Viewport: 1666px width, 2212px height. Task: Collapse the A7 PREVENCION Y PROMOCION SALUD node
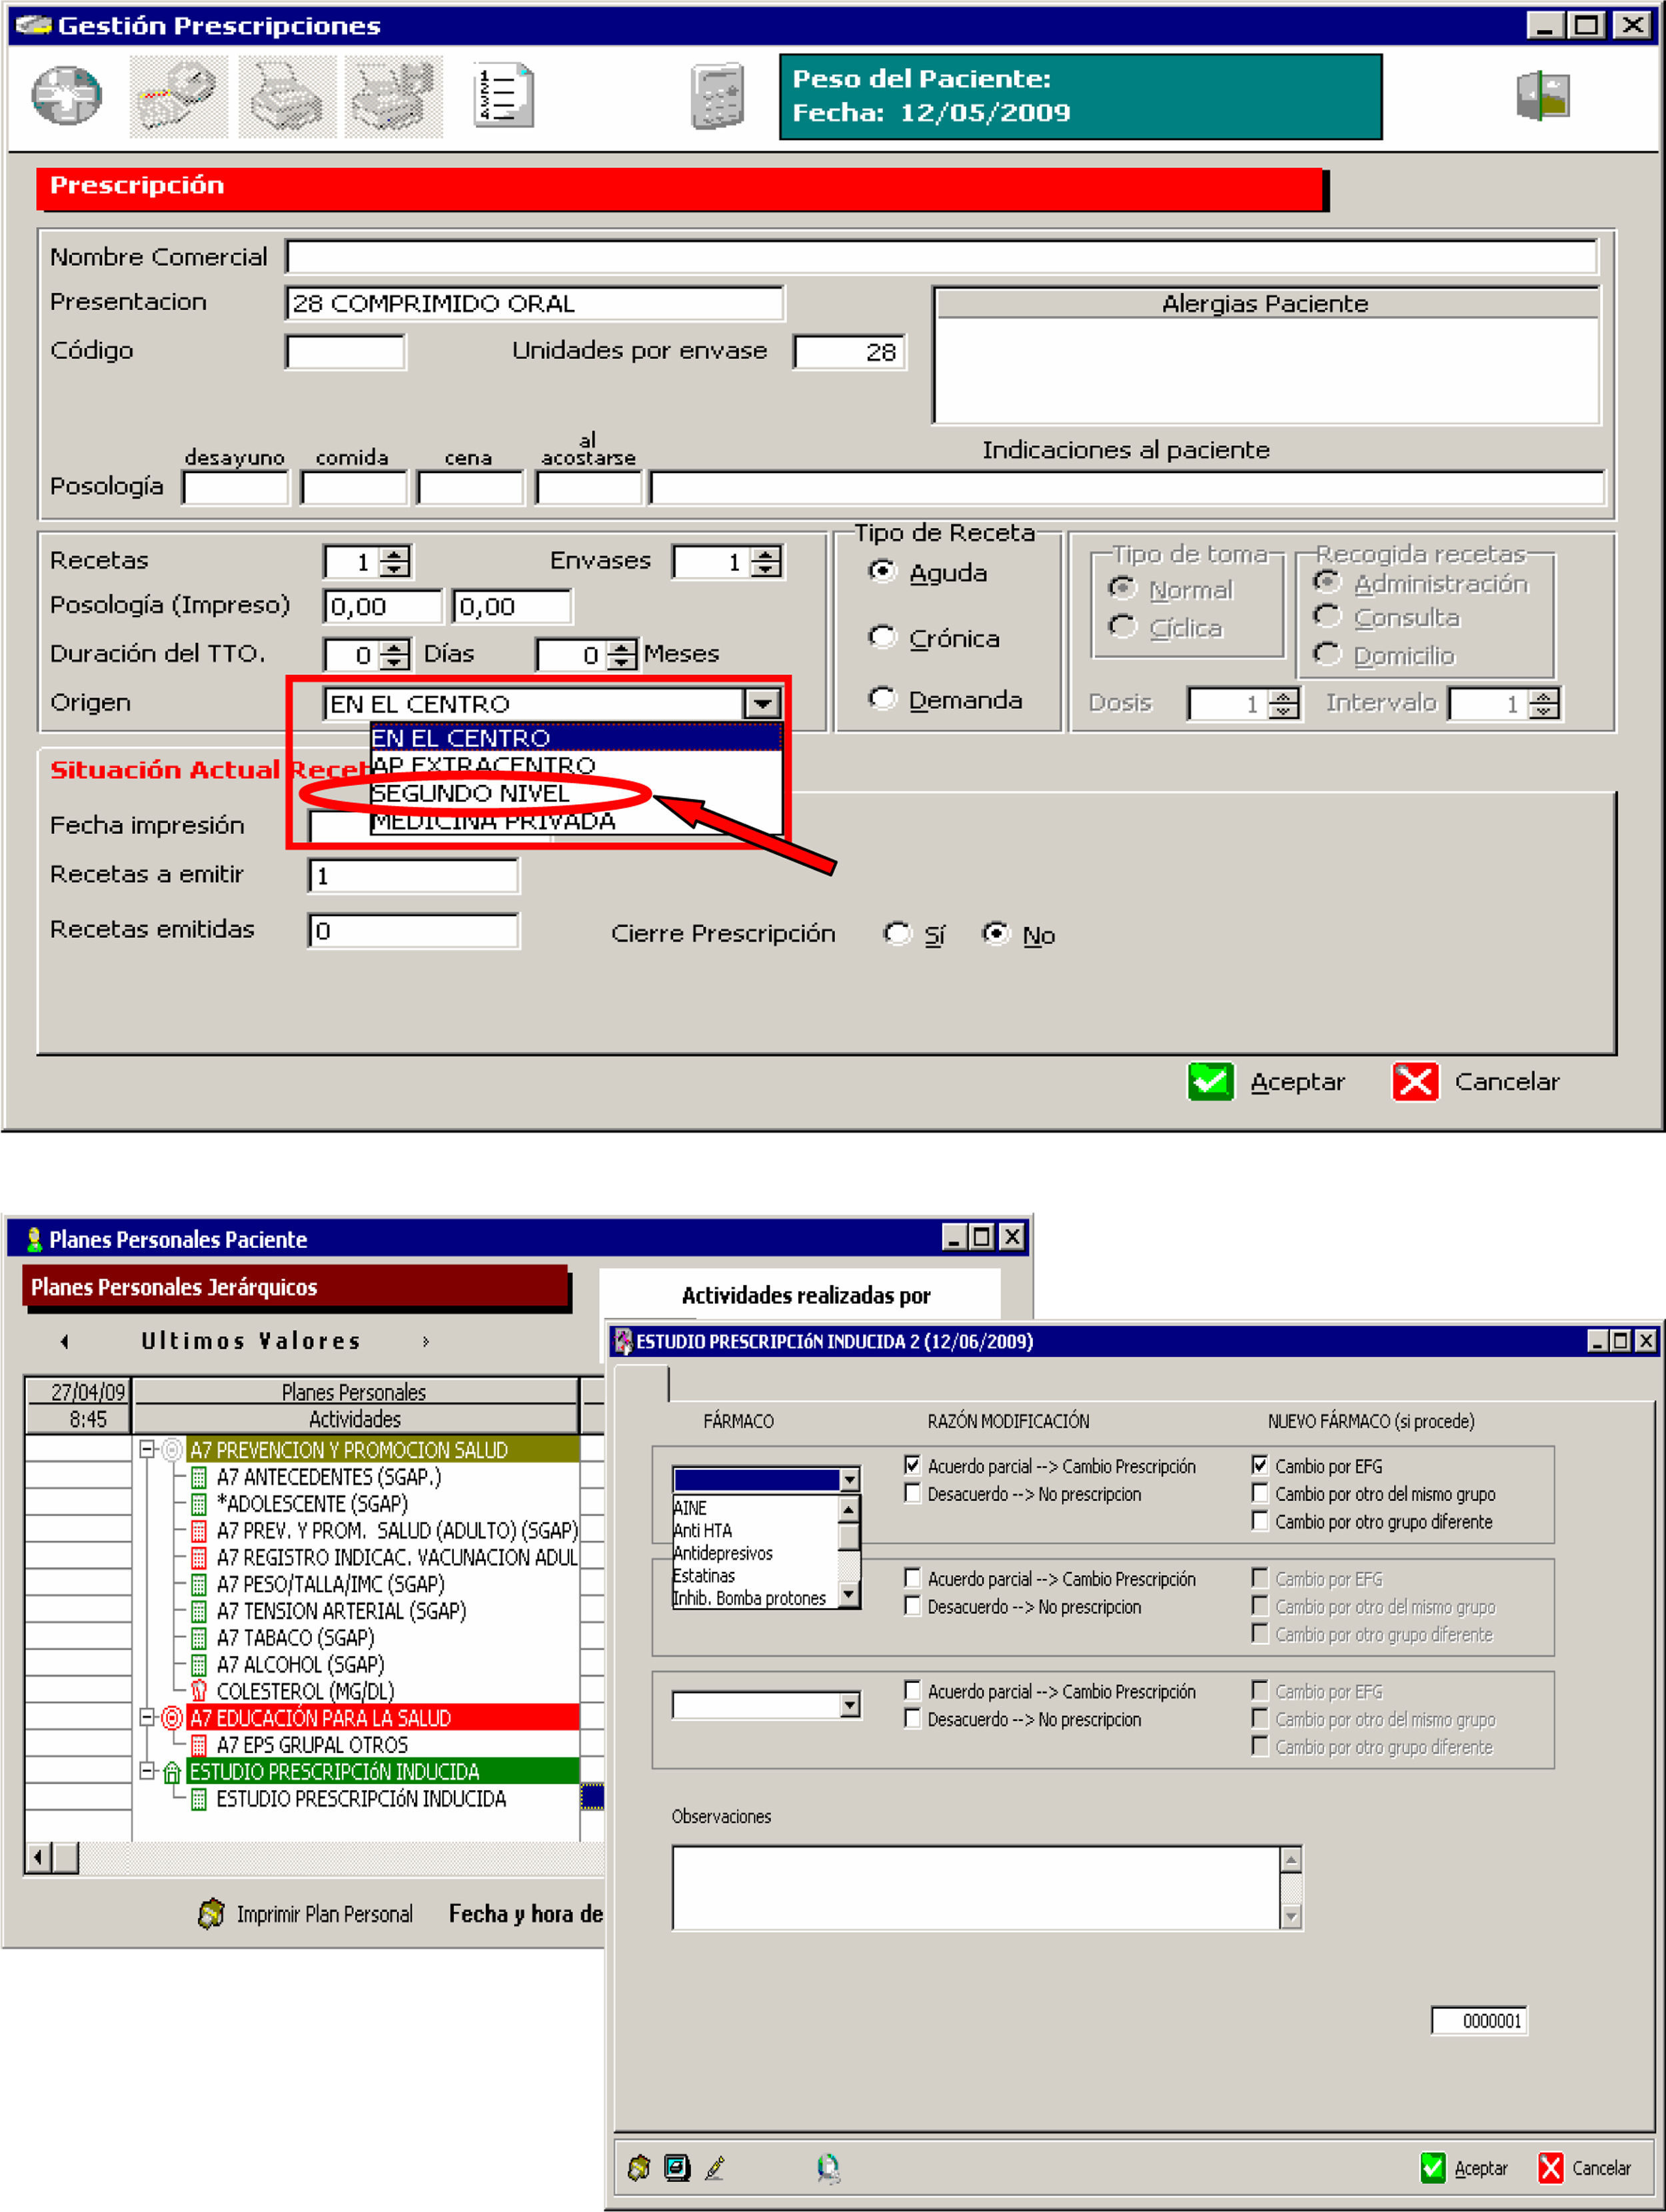point(147,1449)
